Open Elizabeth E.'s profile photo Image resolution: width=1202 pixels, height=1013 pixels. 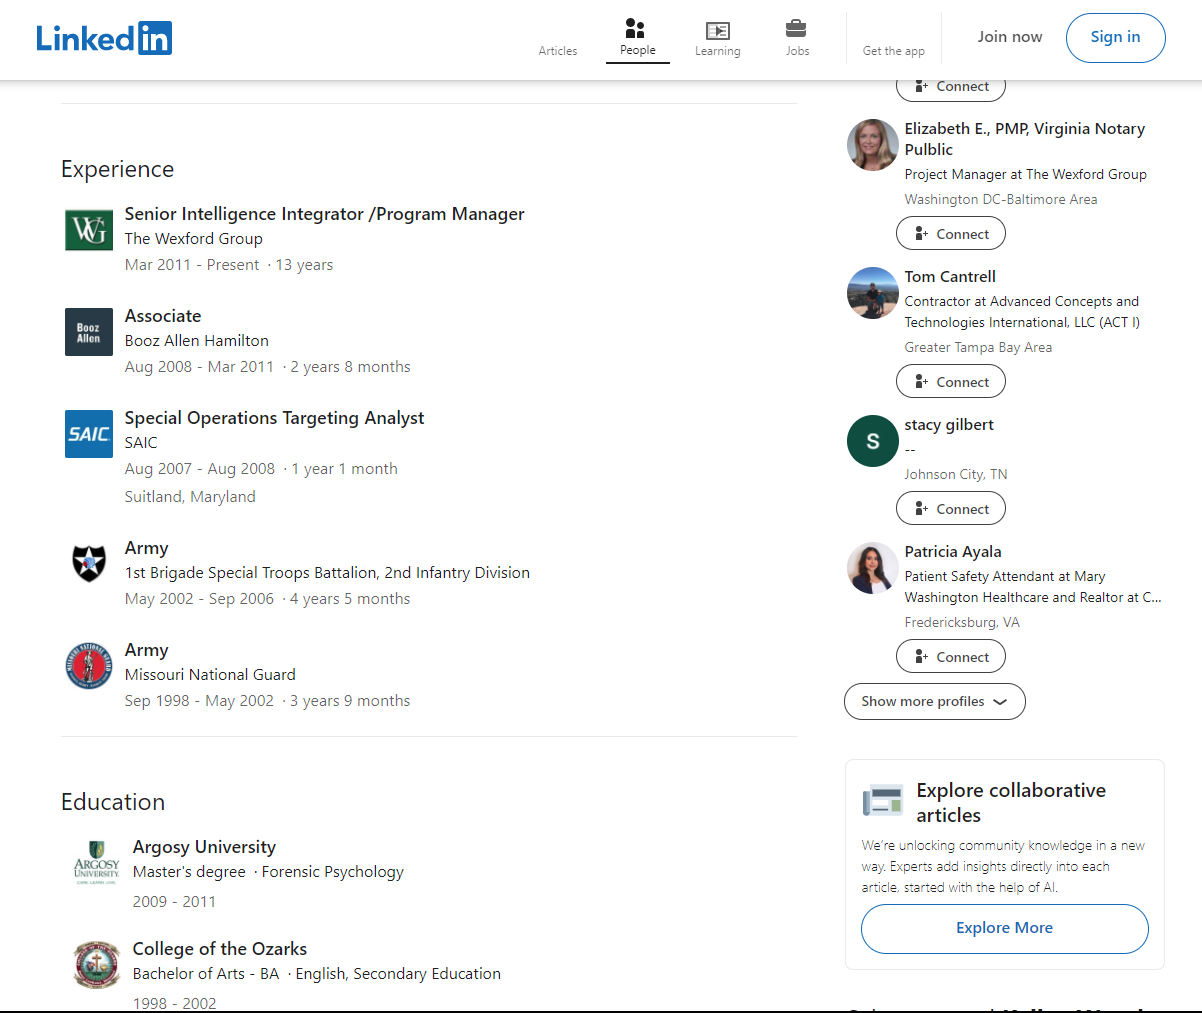pos(872,145)
